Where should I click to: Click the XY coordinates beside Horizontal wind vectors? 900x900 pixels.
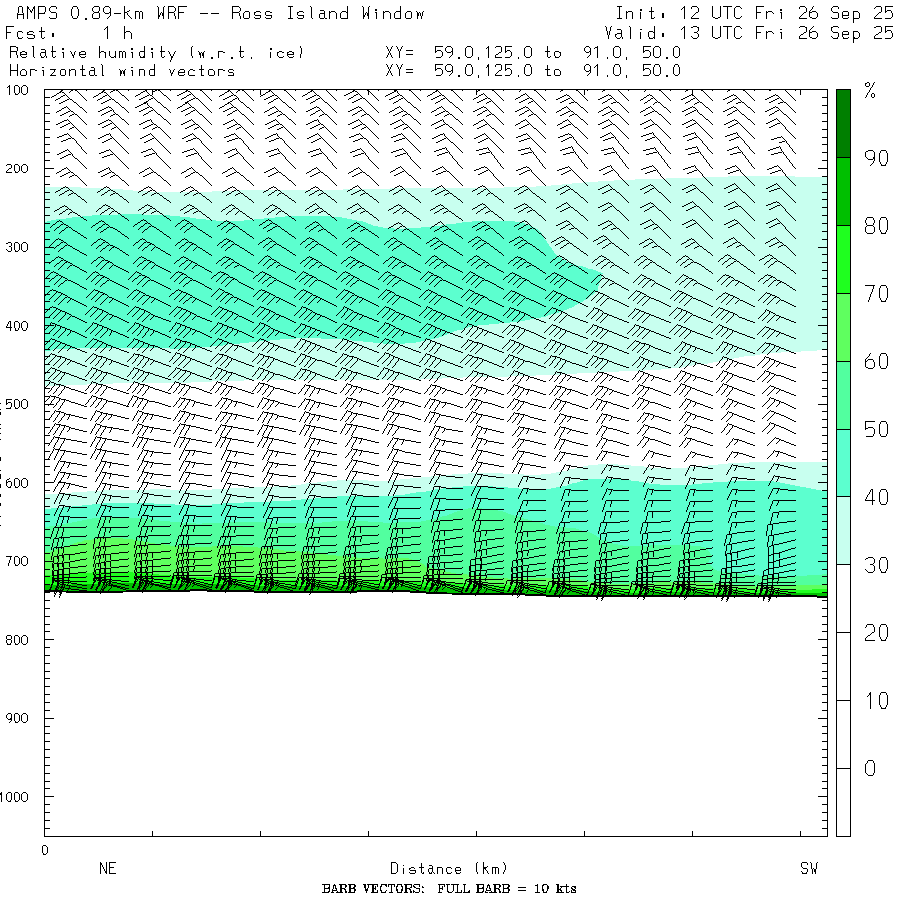(x=533, y=71)
